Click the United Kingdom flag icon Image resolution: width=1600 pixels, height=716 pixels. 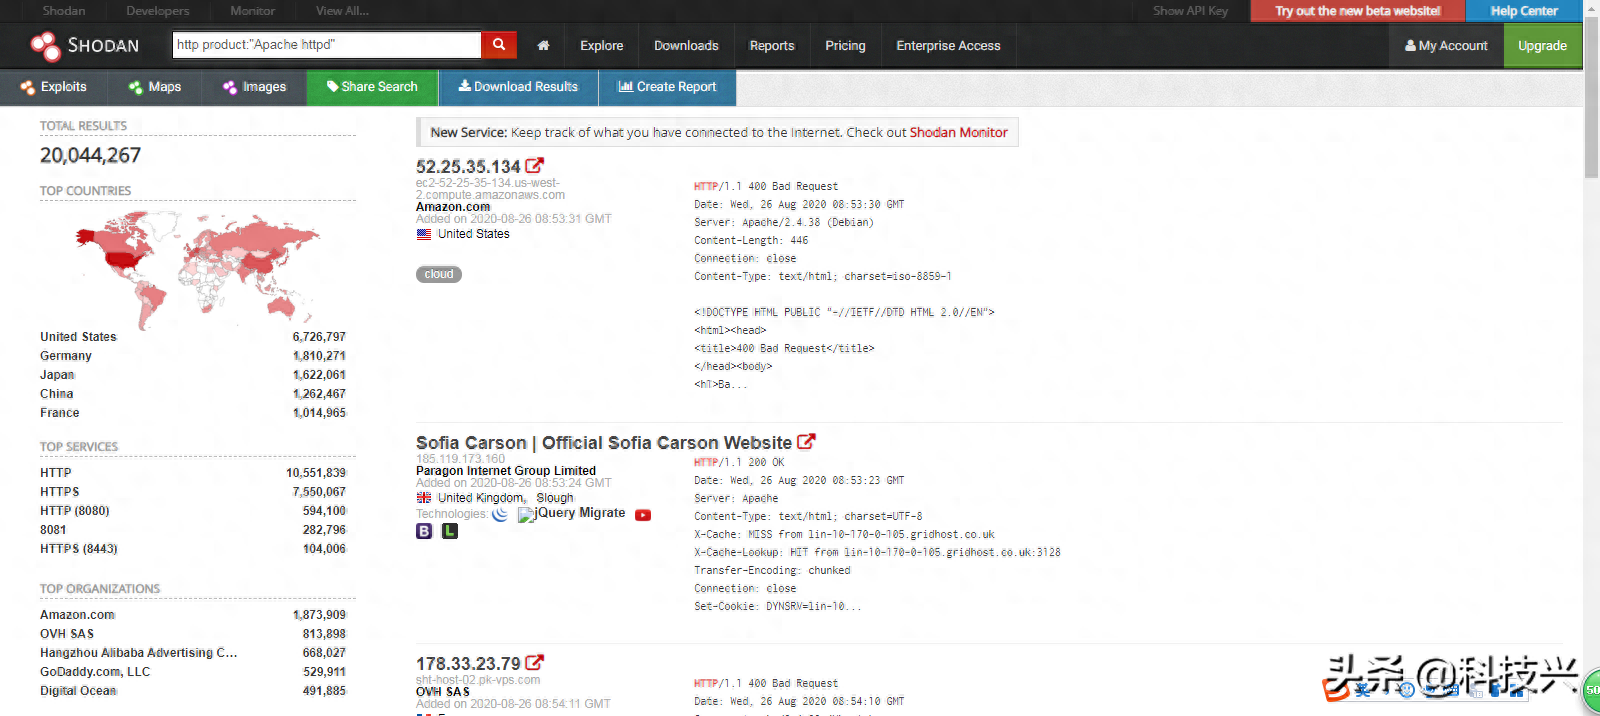point(424,498)
